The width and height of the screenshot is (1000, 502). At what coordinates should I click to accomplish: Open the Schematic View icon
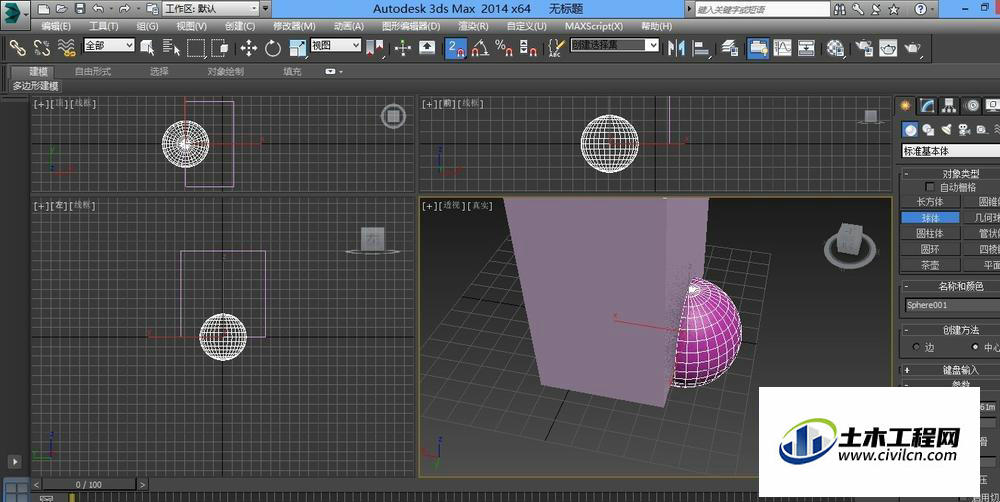(x=807, y=47)
